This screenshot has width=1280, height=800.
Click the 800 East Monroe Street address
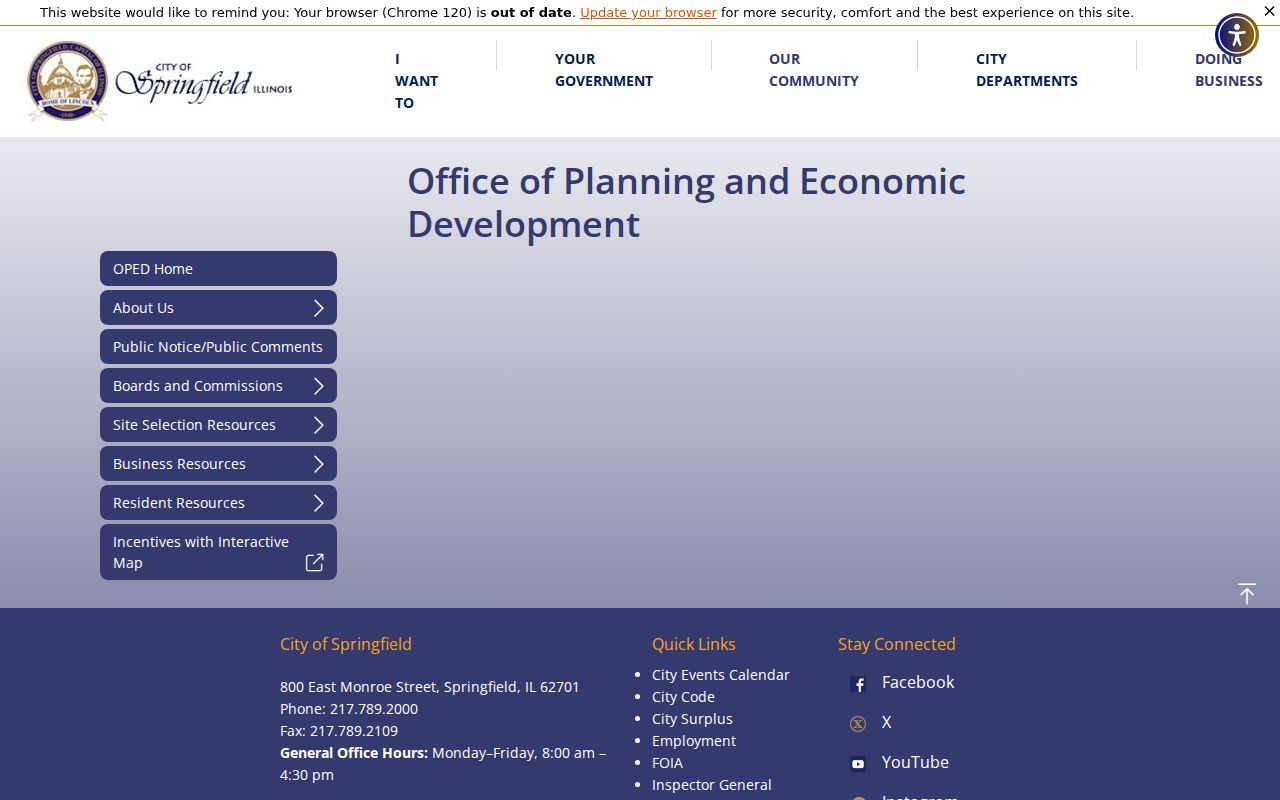click(430, 687)
